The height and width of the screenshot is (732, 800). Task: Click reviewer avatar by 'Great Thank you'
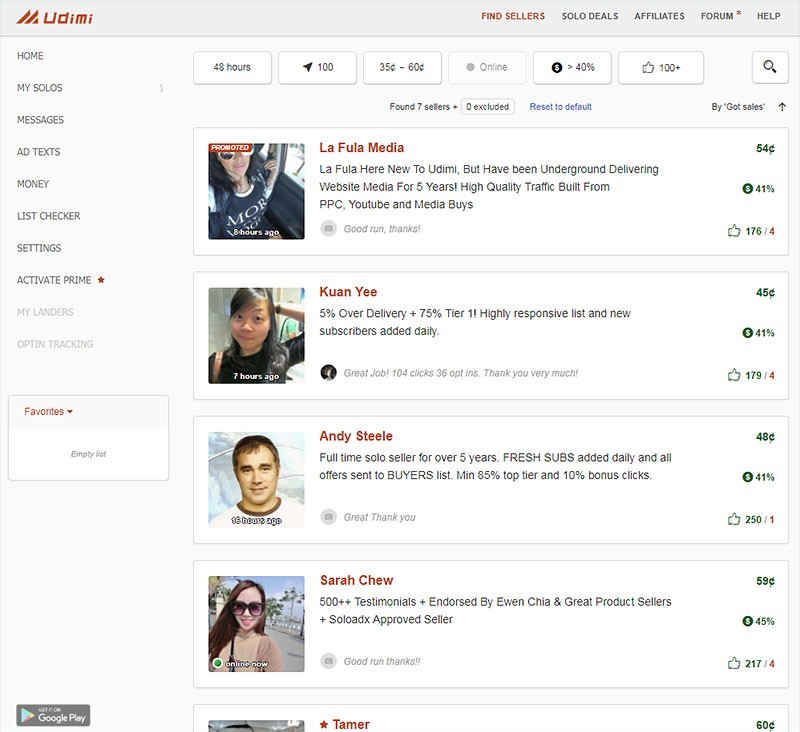click(x=329, y=517)
